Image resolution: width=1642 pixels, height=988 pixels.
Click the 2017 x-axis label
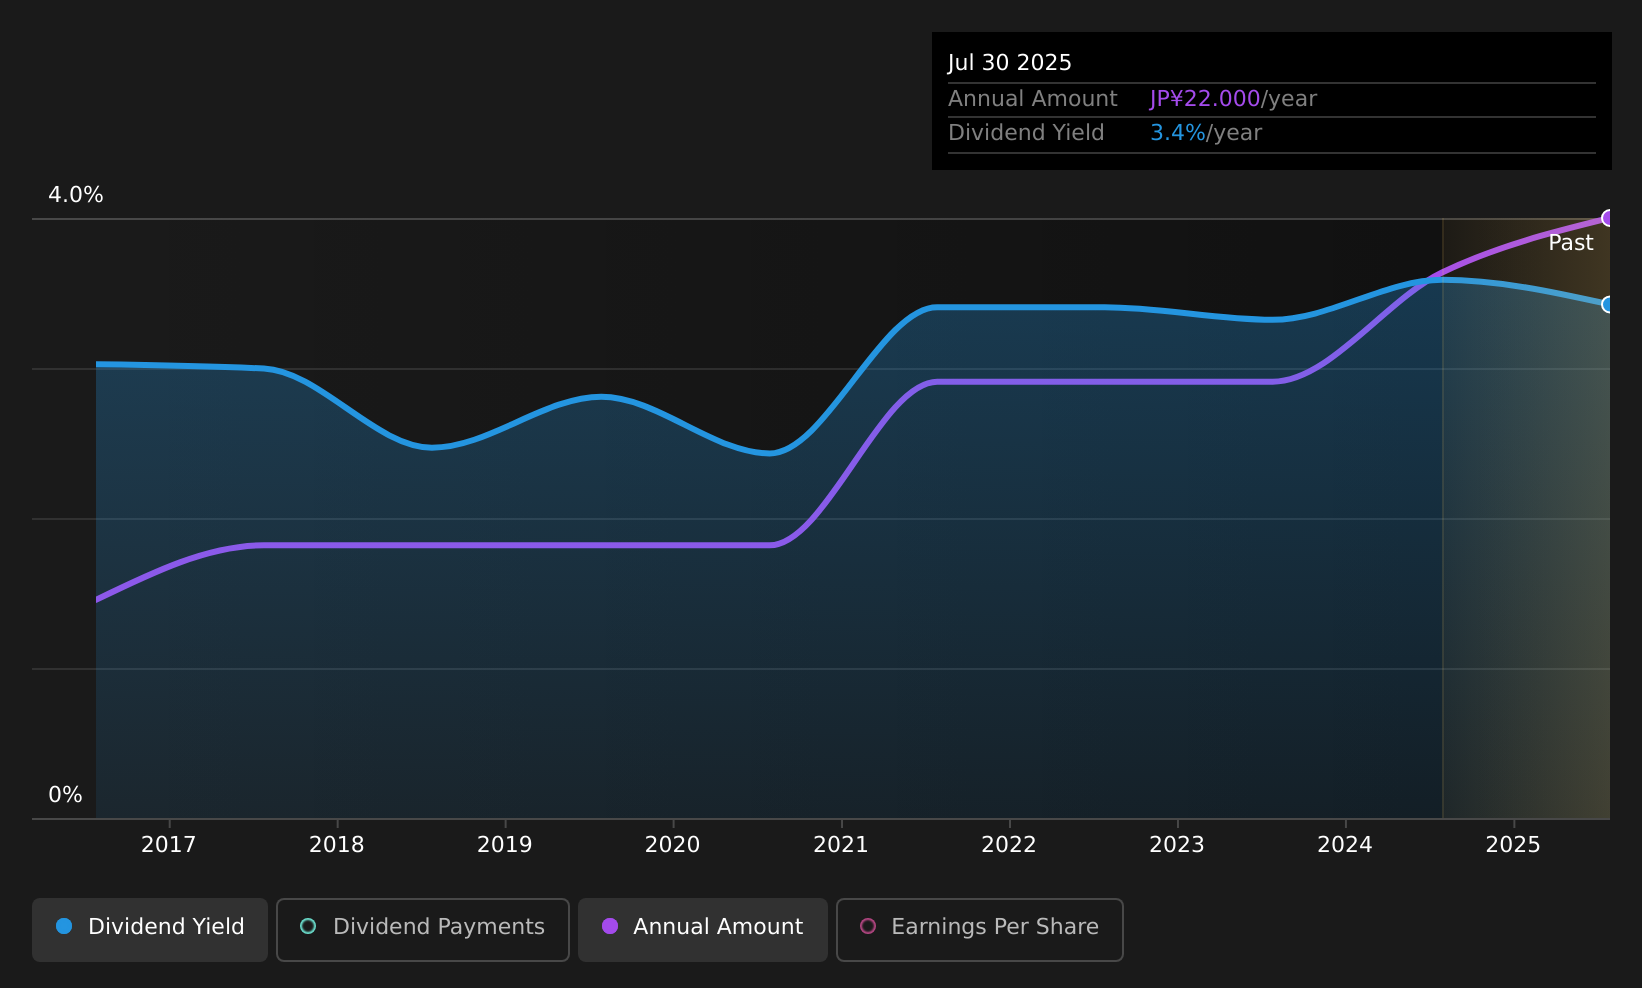click(x=168, y=845)
